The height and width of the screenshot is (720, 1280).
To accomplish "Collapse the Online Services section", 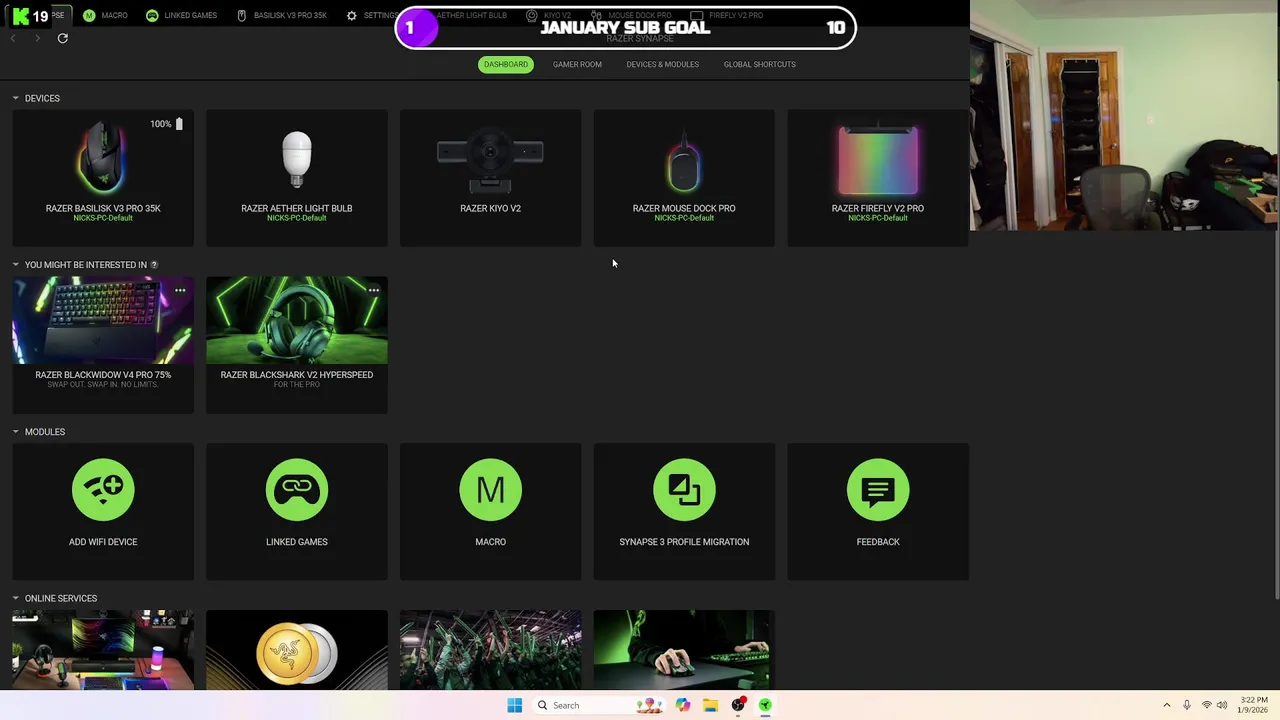I will pos(16,598).
